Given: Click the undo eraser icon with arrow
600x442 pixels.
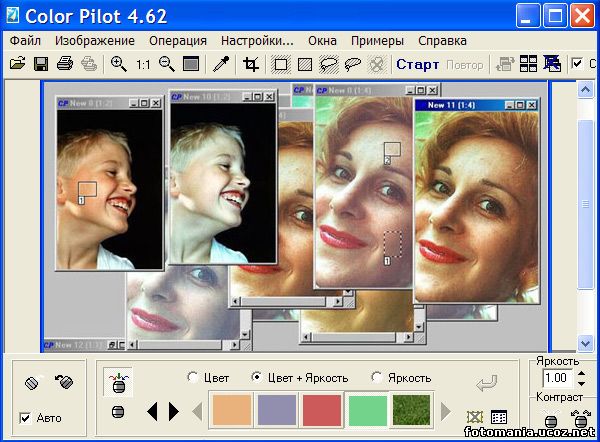Looking at the screenshot, I should coord(64,381).
